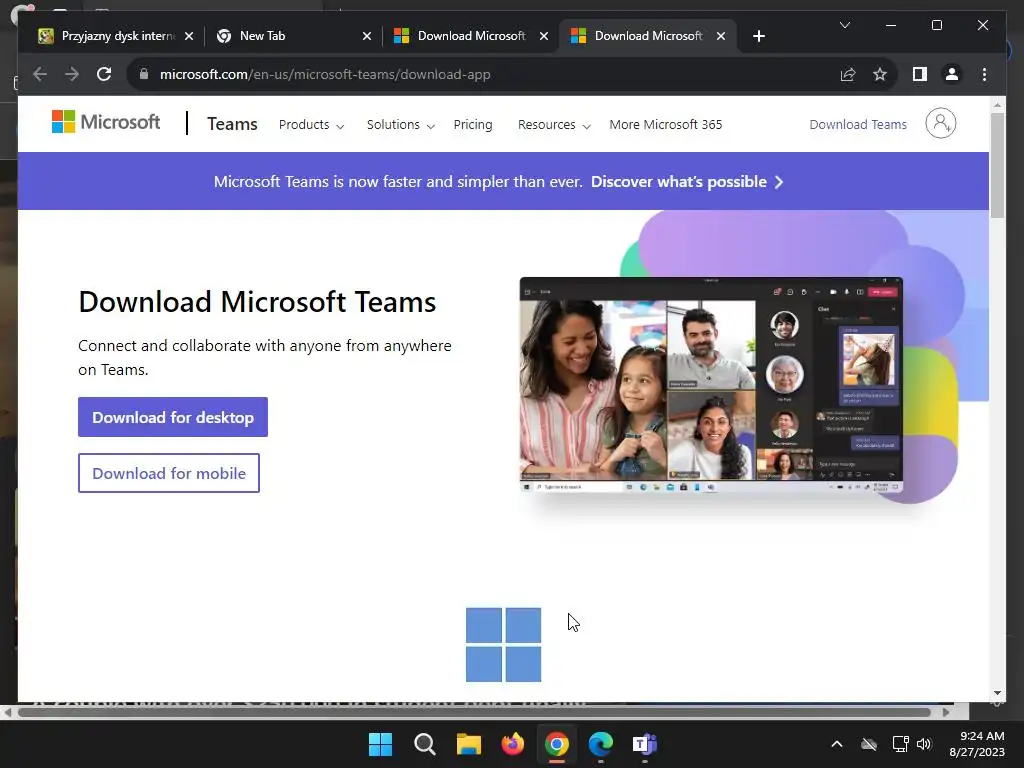This screenshot has height=768, width=1024.
Task: Open the Pricing page
Action: pyautogui.click(x=473, y=125)
